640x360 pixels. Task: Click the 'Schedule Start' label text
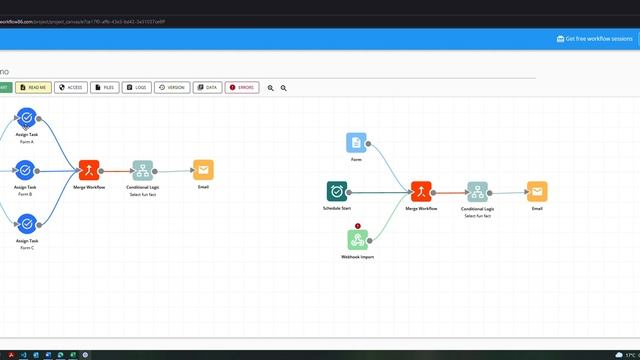(337, 208)
